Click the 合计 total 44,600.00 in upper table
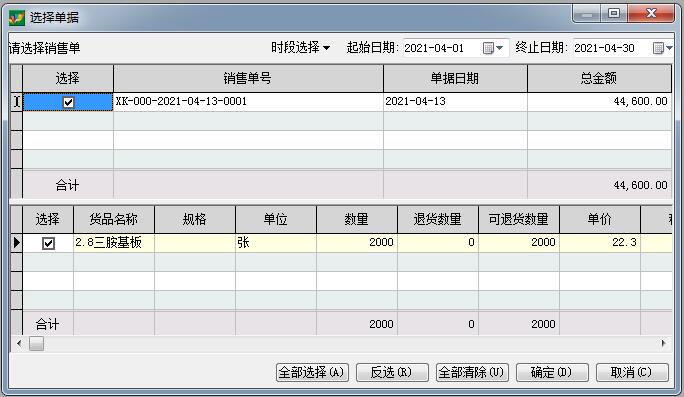 599,185
